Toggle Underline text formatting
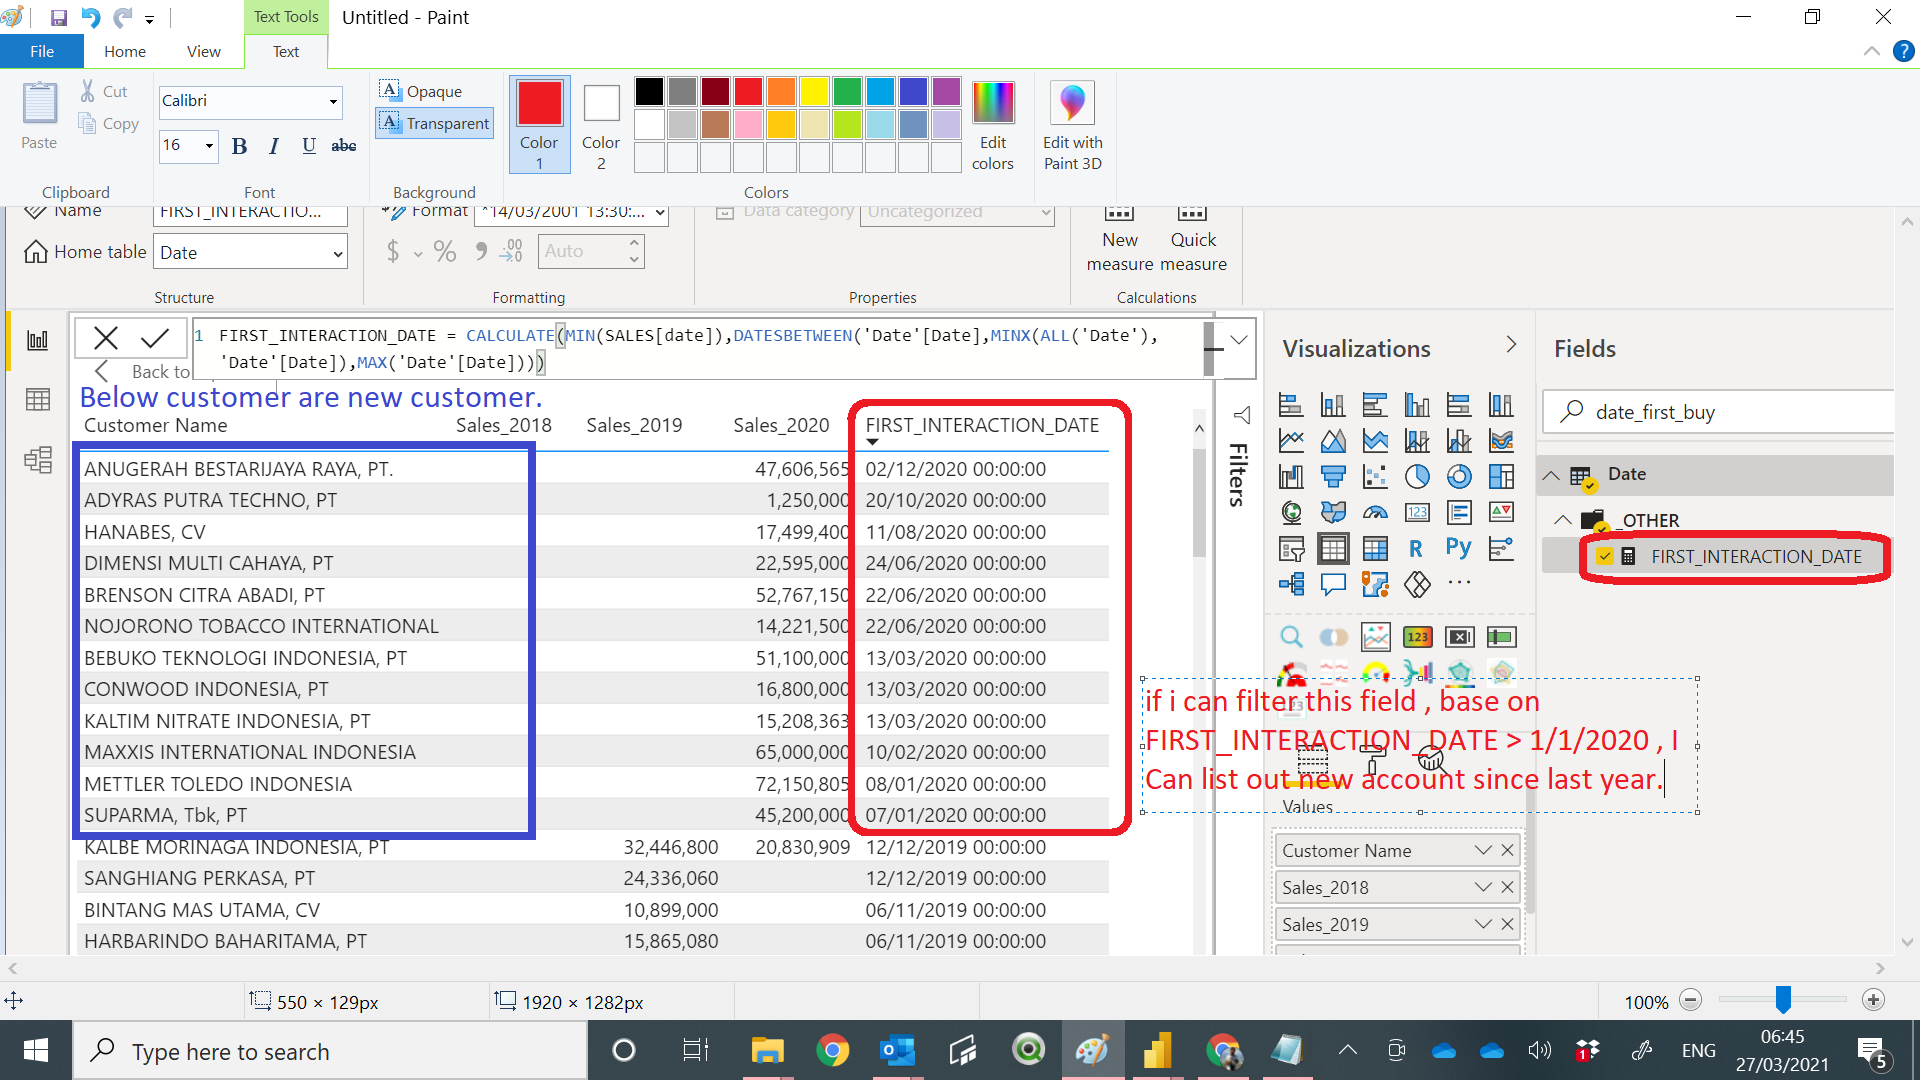 (309, 146)
